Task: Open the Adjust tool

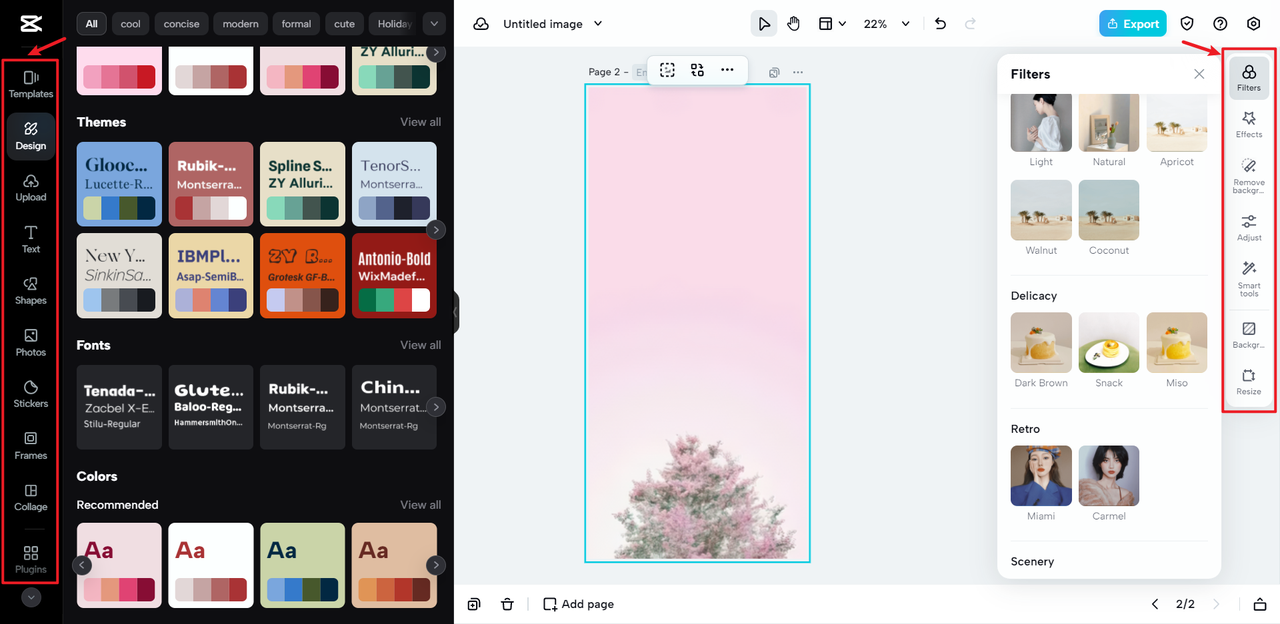Action: pyautogui.click(x=1249, y=228)
